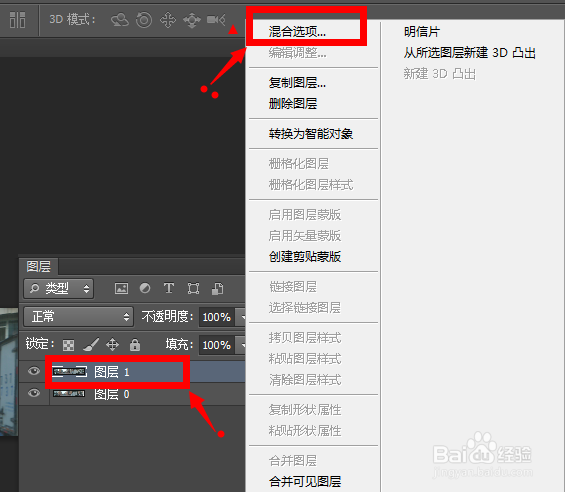Click the 不透明度 100% value field

[x=217, y=317]
